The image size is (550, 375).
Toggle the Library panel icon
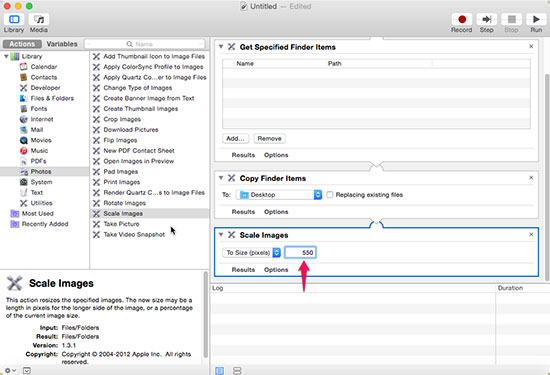pos(14,19)
